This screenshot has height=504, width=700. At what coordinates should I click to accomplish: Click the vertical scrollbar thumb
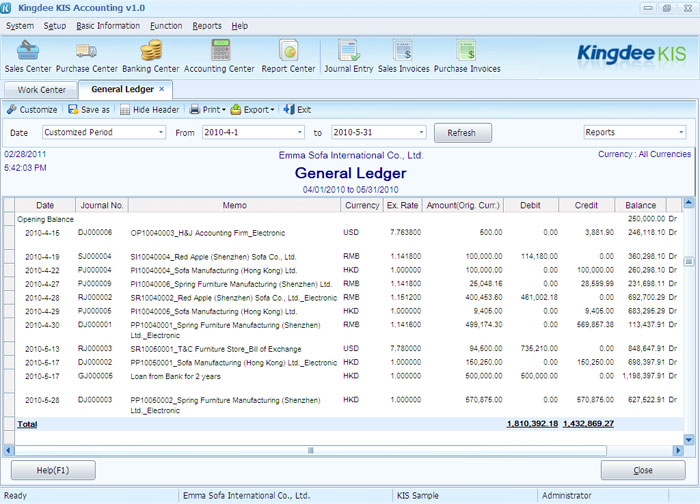click(689, 262)
